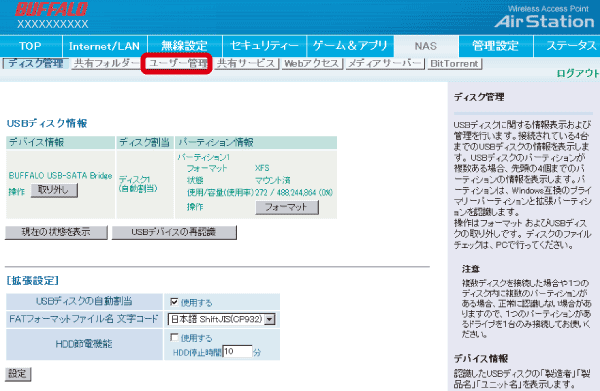Toggle USBディスクの自動割当 使用する checkbox
The height and width of the screenshot is (391, 600).
[174, 302]
